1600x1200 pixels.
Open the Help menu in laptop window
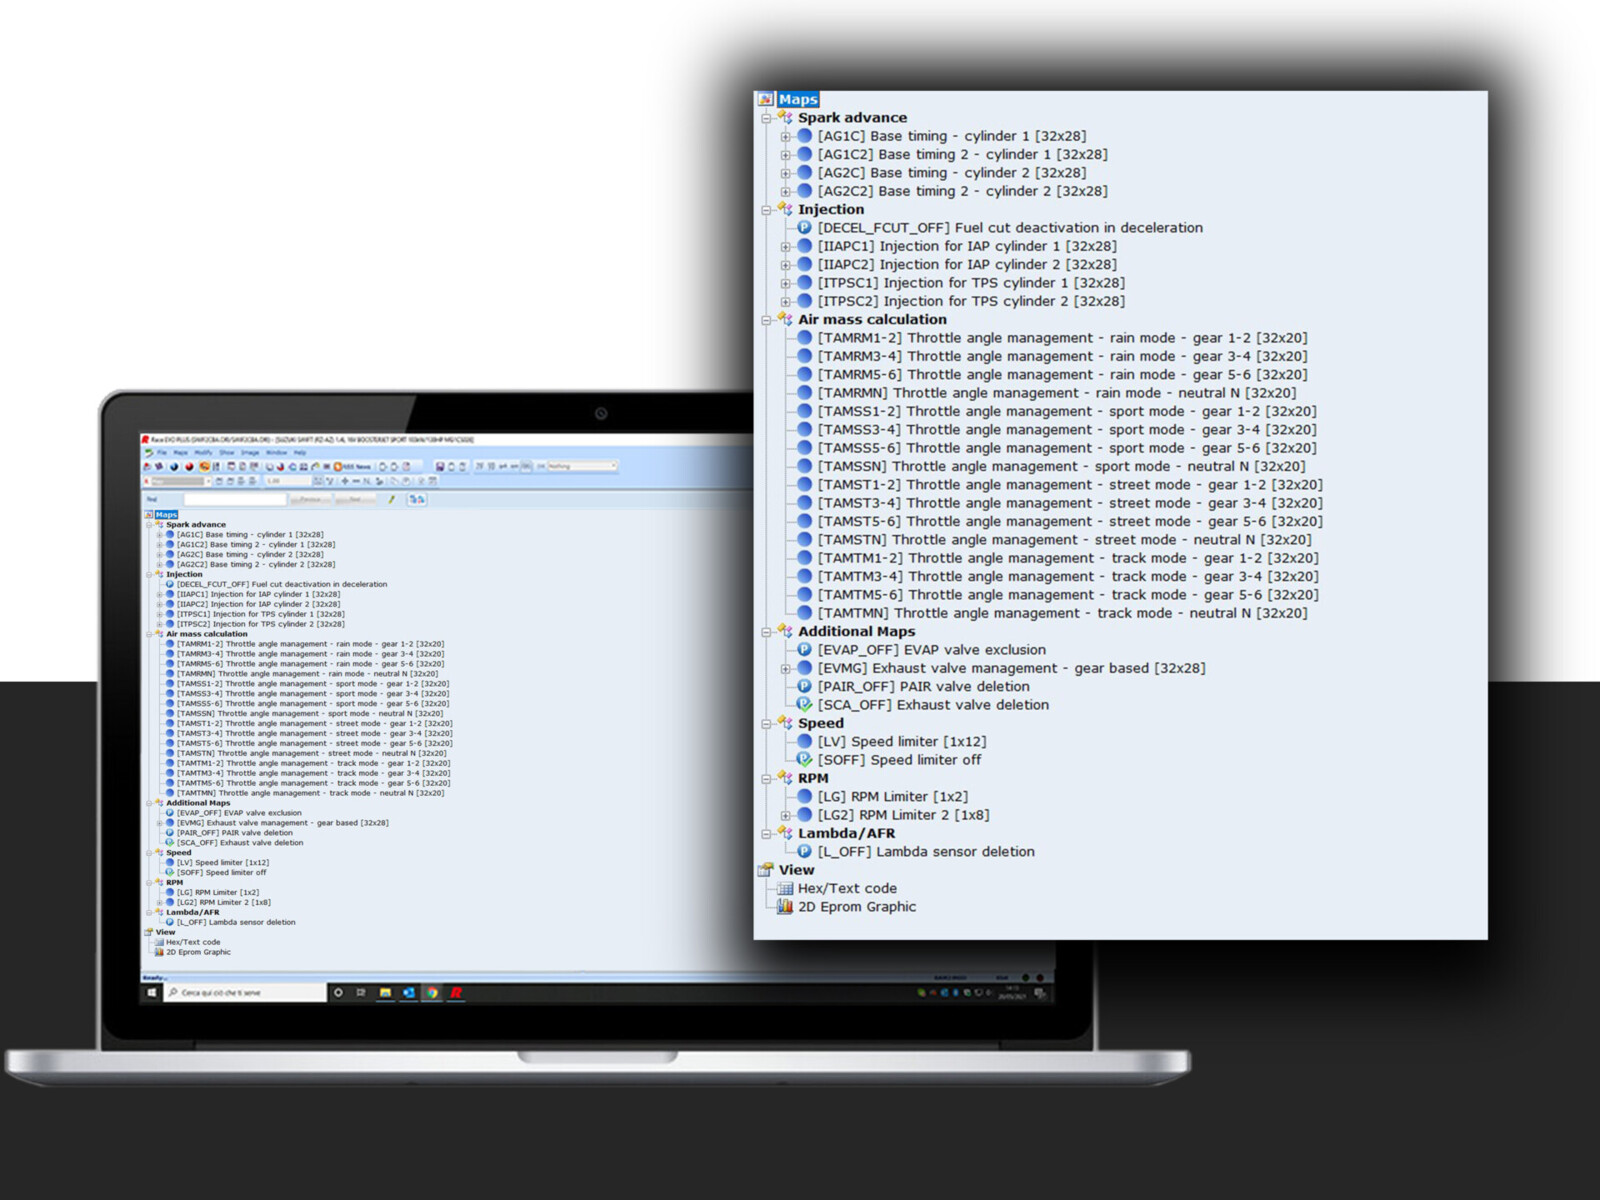click(300, 453)
